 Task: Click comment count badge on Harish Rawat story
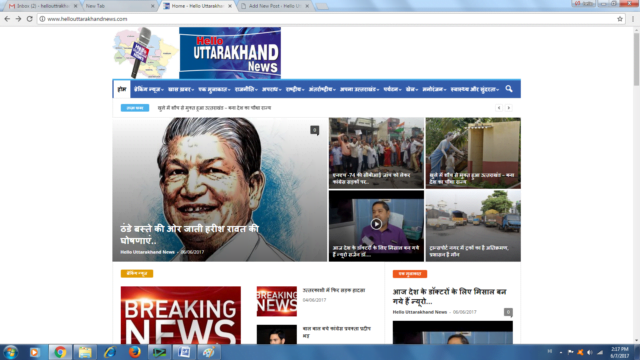coord(314,130)
